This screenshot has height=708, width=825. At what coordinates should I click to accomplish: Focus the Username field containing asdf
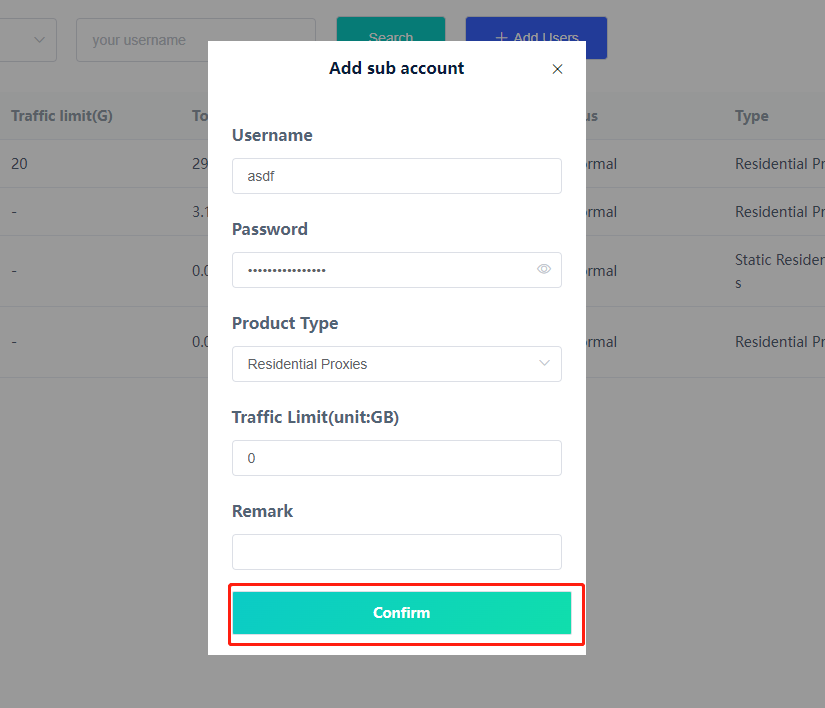396,176
